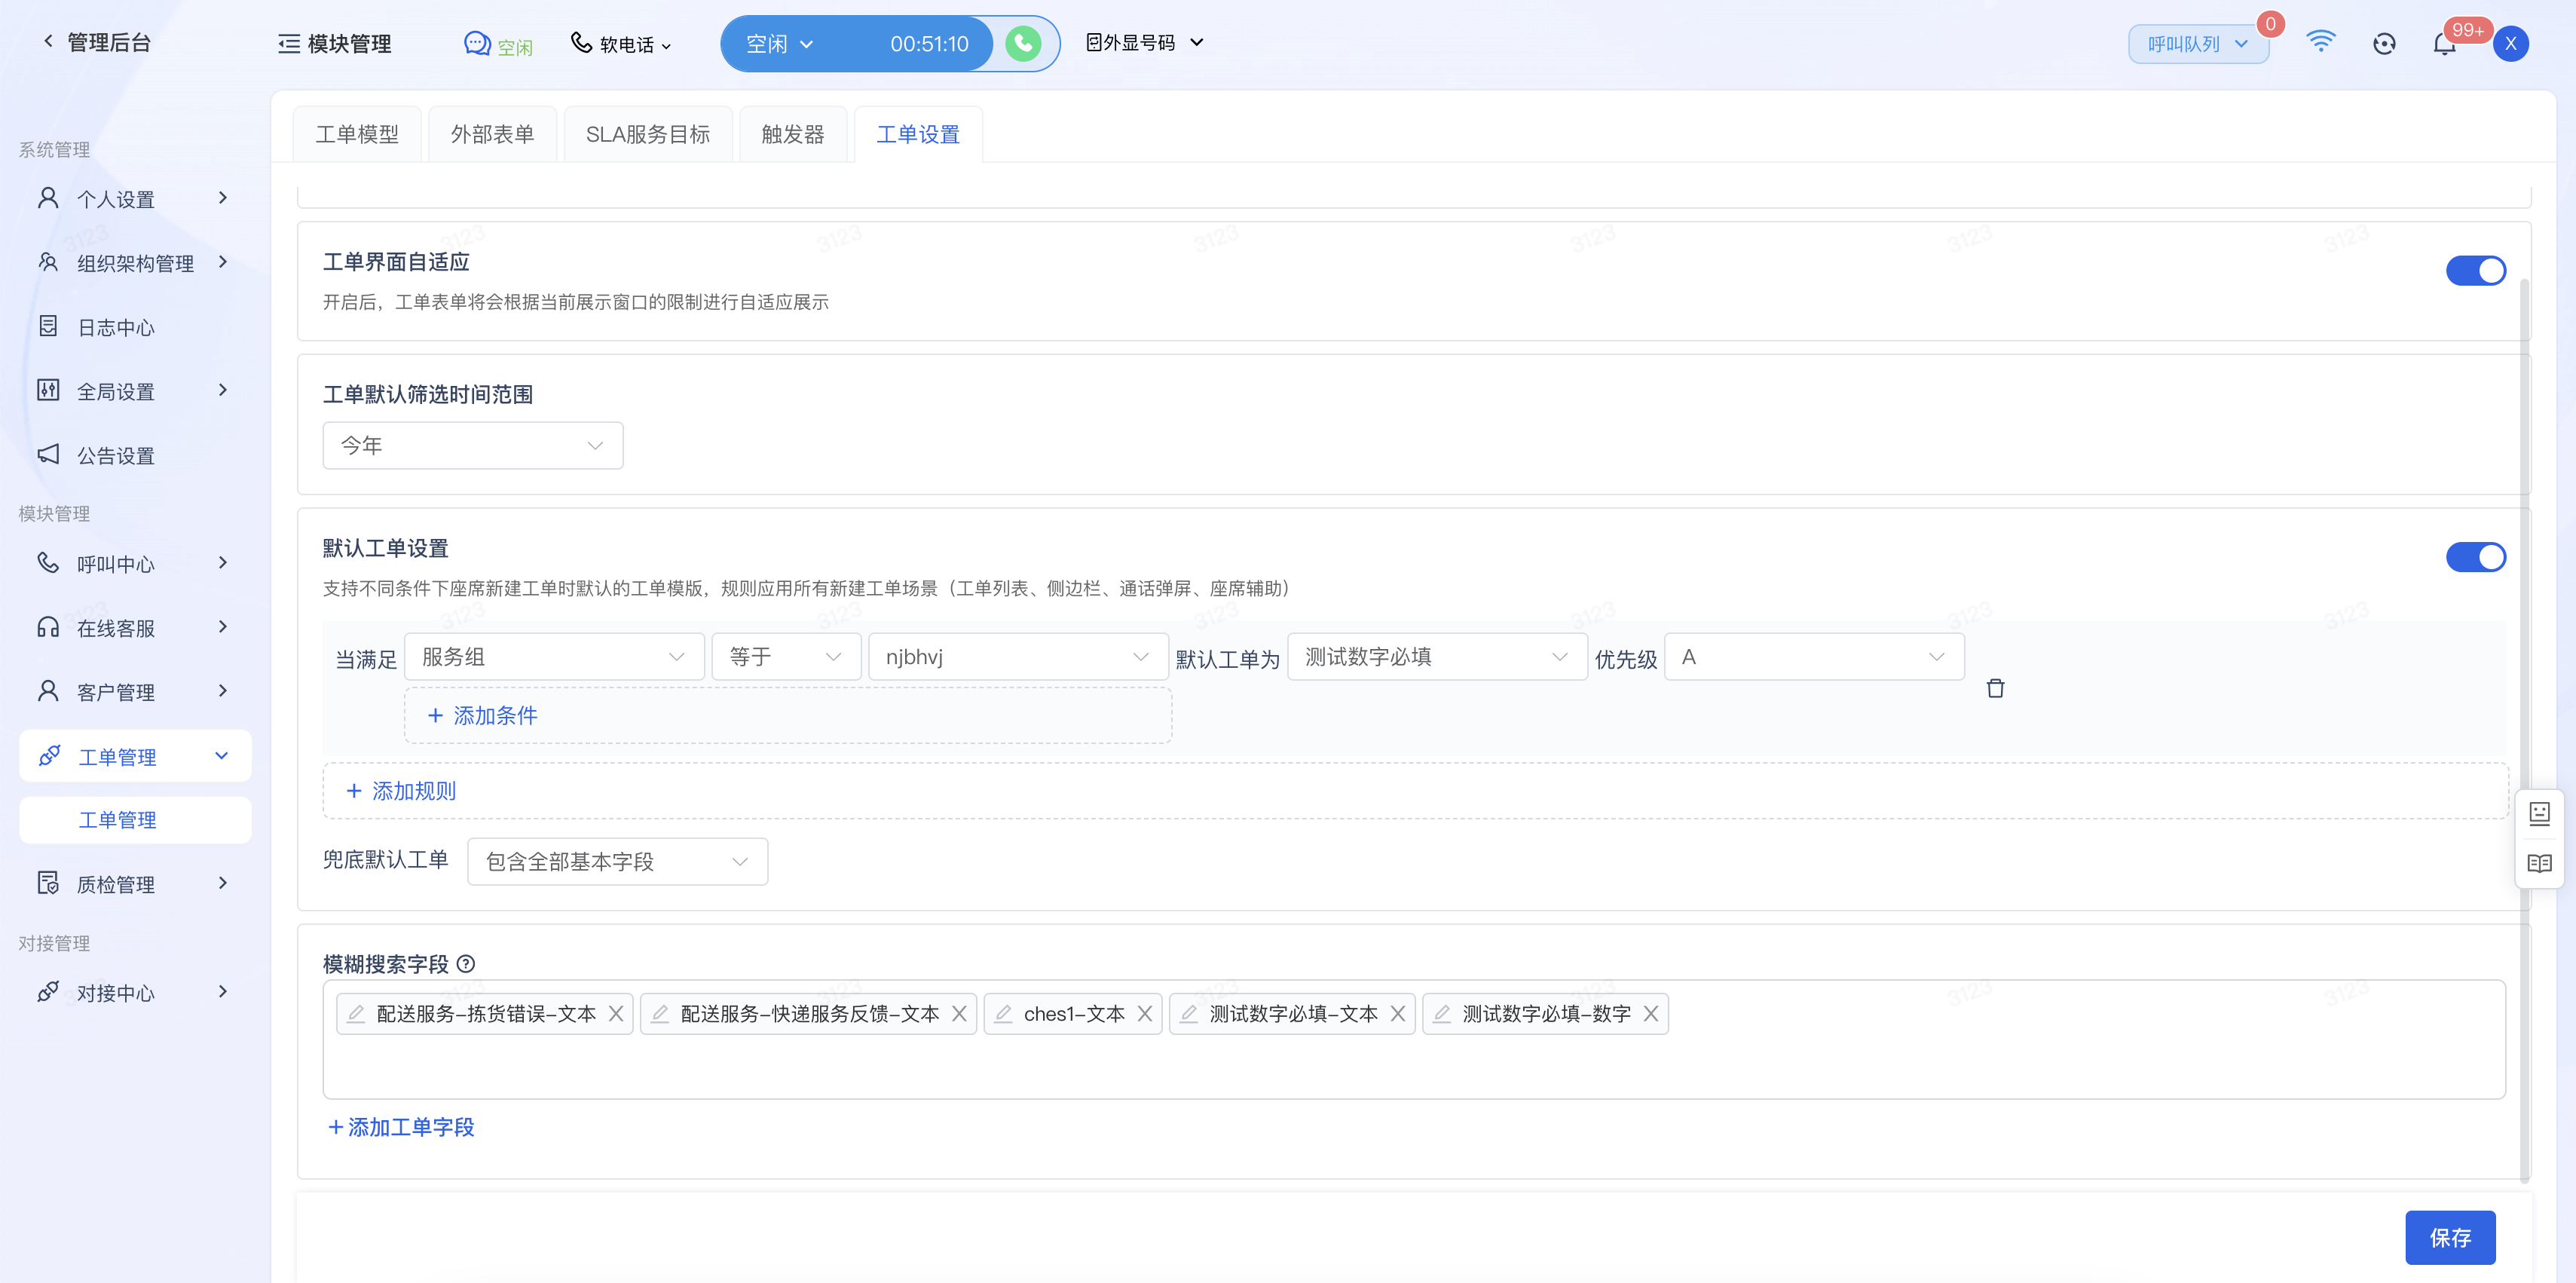Viewport: 2576px width, 1283px height.
Task: Click the WiFi network status icon
Action: click(x=2320, y=42)
